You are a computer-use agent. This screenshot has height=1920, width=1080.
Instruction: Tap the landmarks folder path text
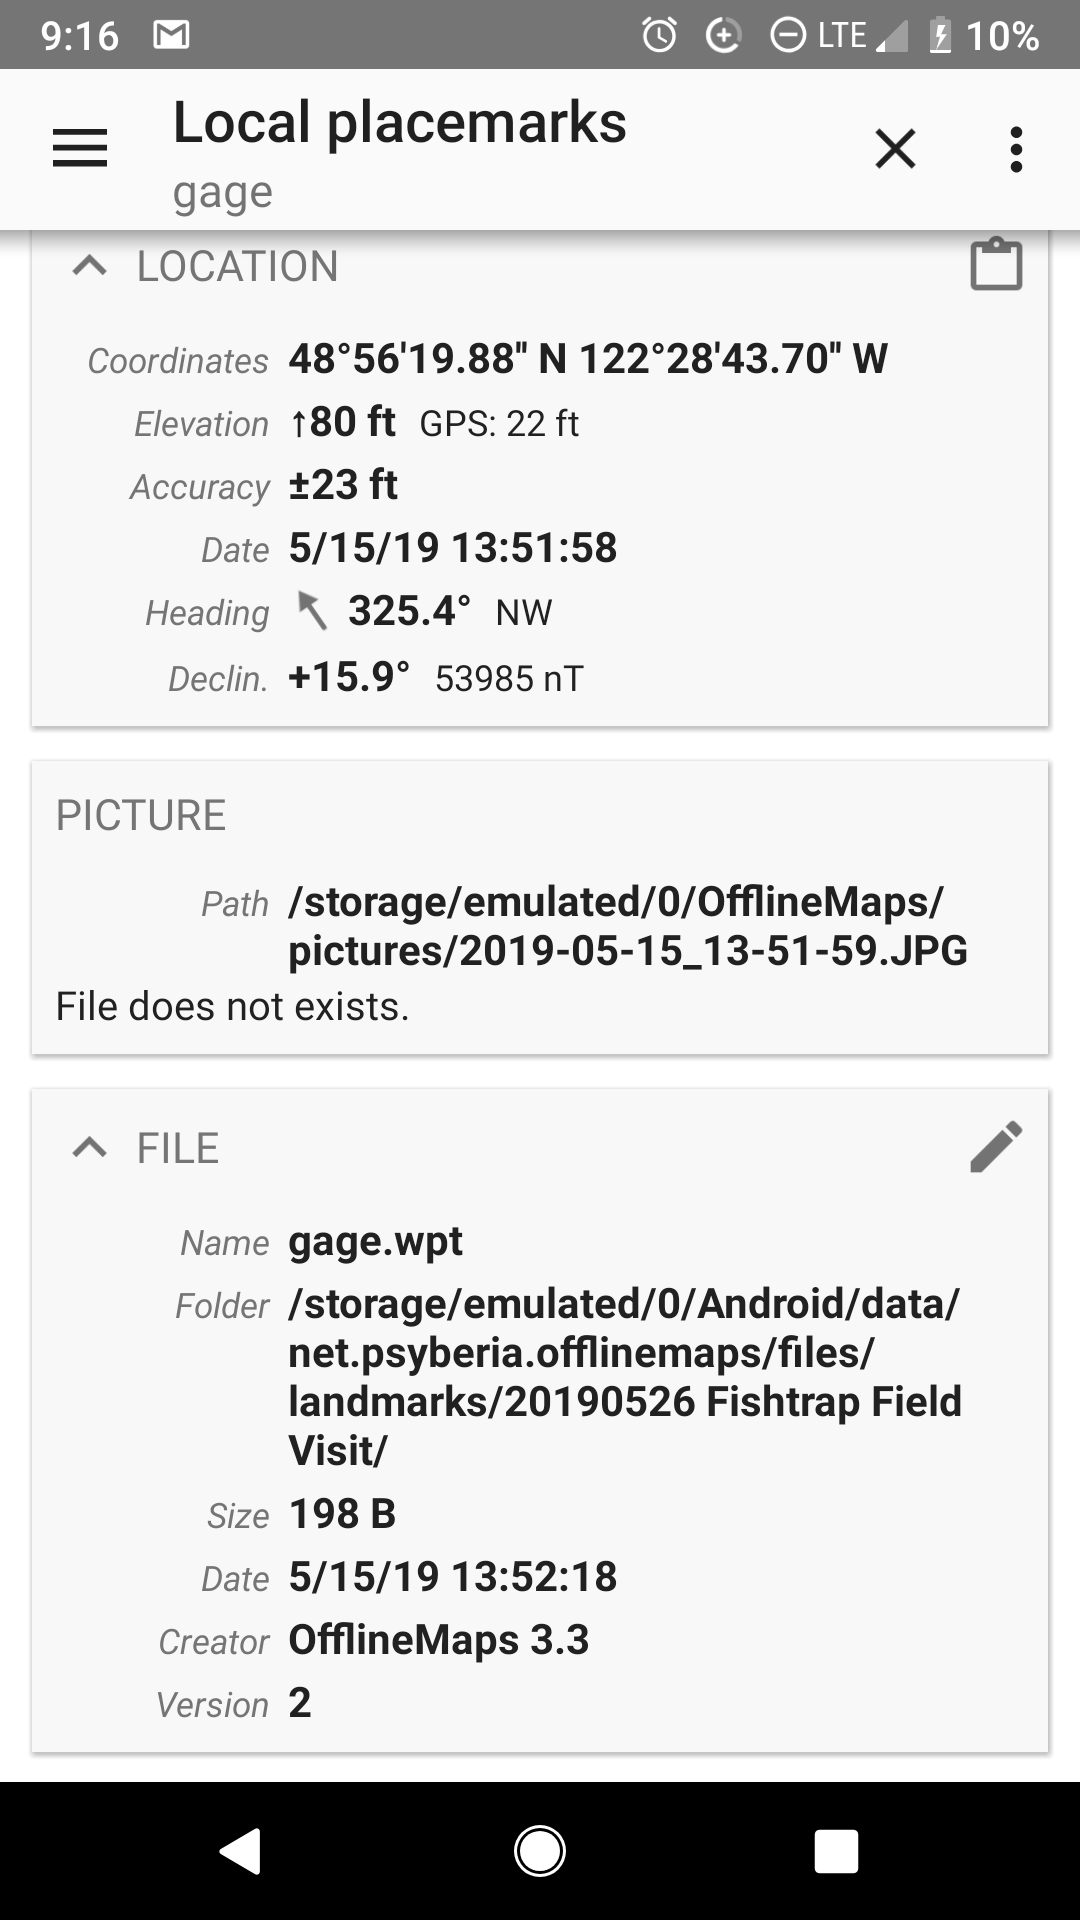(624, 1377)
